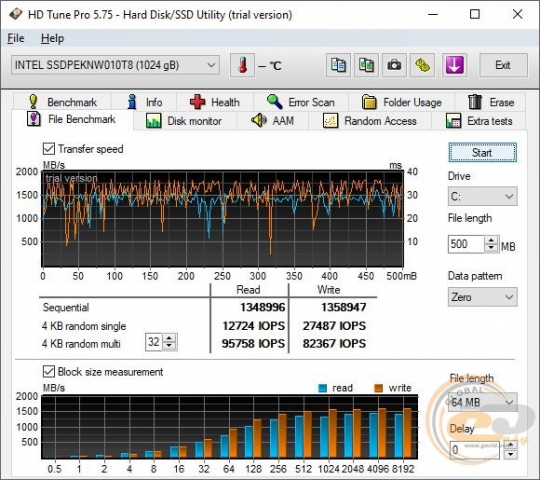Start the file benchmark test

(482, 153)
